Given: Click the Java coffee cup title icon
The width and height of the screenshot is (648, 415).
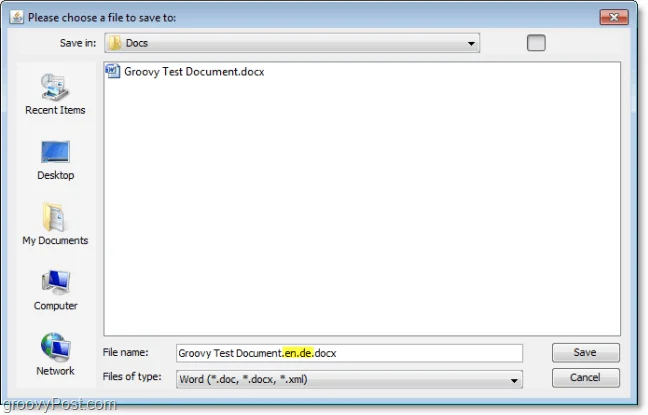Looking at the screenshot, I should pyautogui.click(x=17, y=17).
